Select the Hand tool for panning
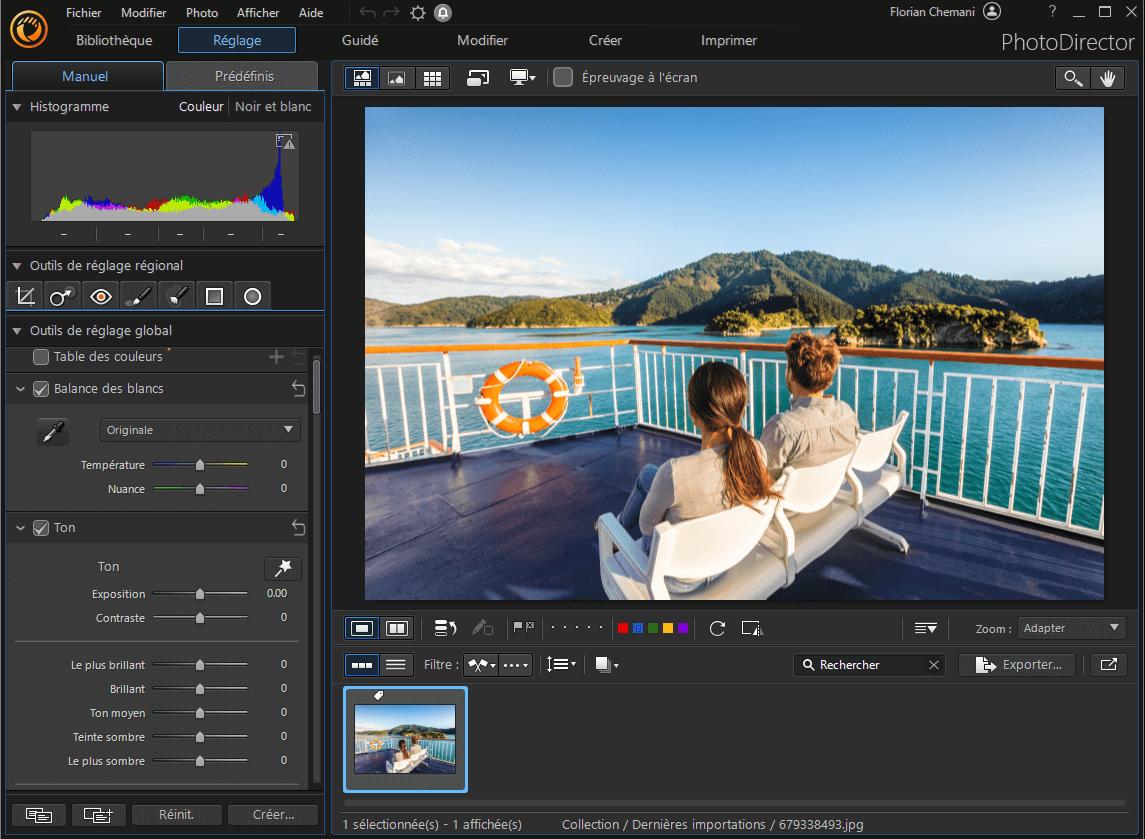Viewport: 1145px width, 839px height. [x=1108, y=77]
